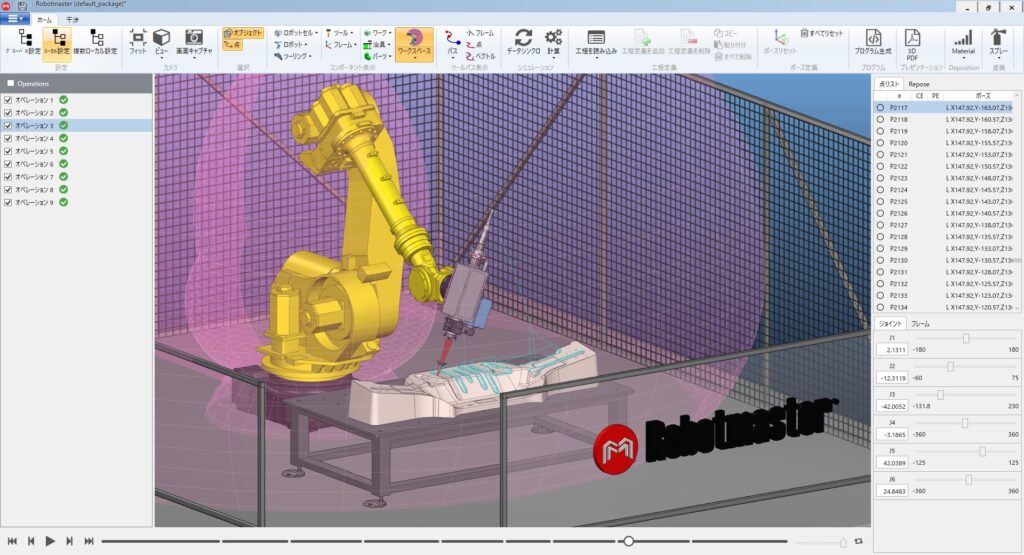This screenshot has height=555, width=1024.
Task: Open the 3D PDF export icon
Action: 912,44
